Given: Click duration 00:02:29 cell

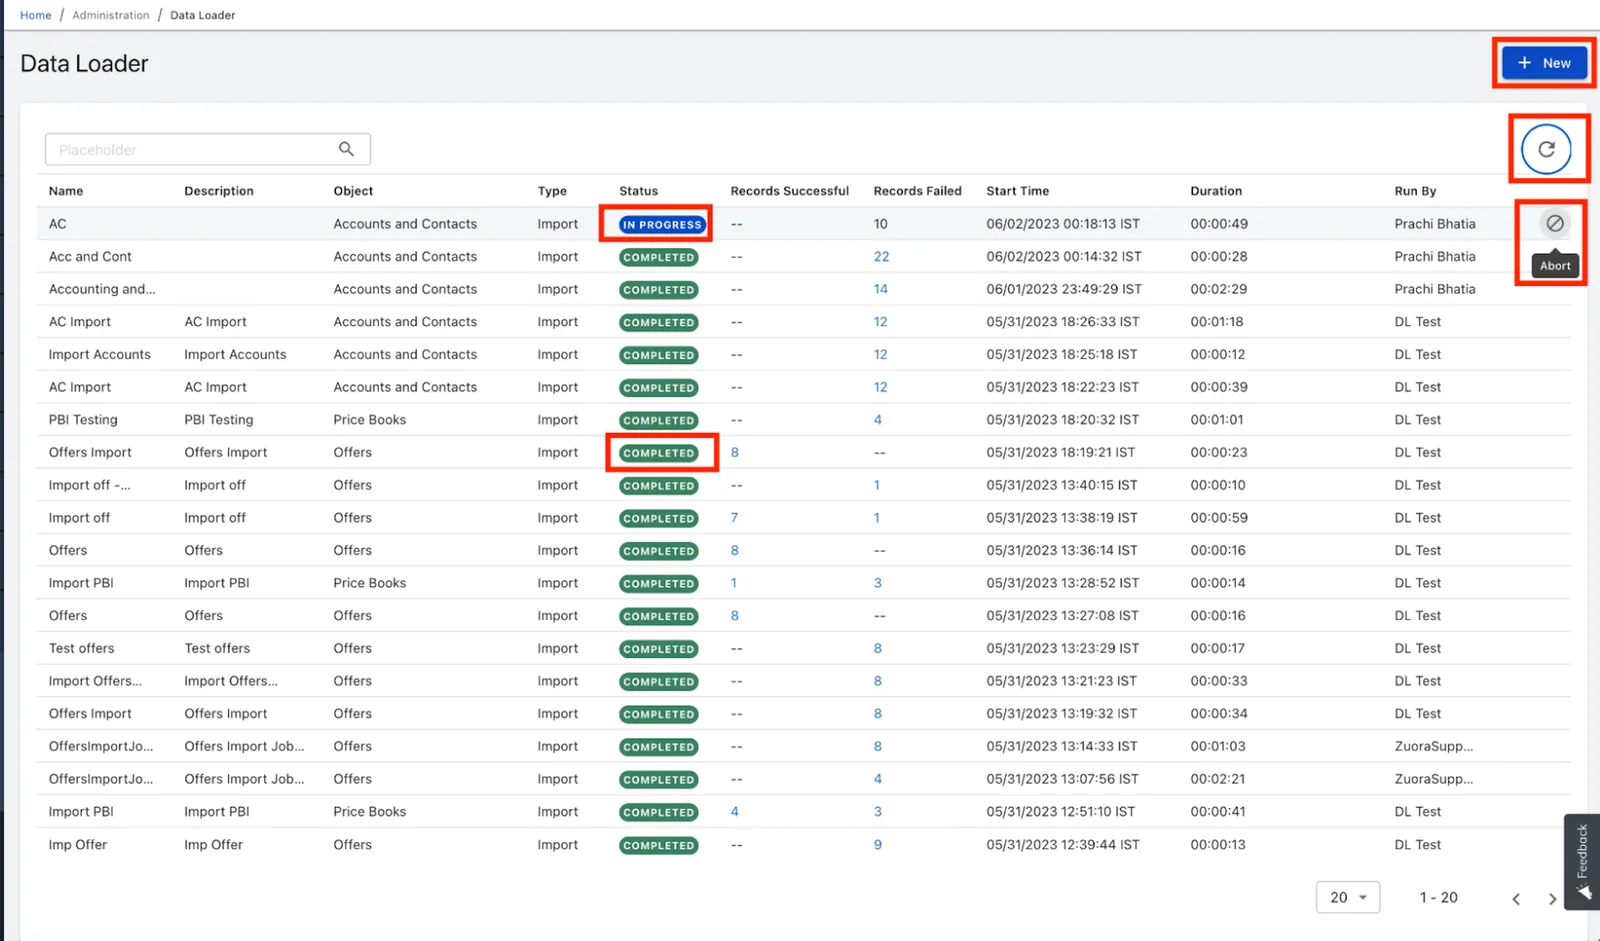Looking at the screenshot, I should pyautogui.click(x=1219, y=289).
